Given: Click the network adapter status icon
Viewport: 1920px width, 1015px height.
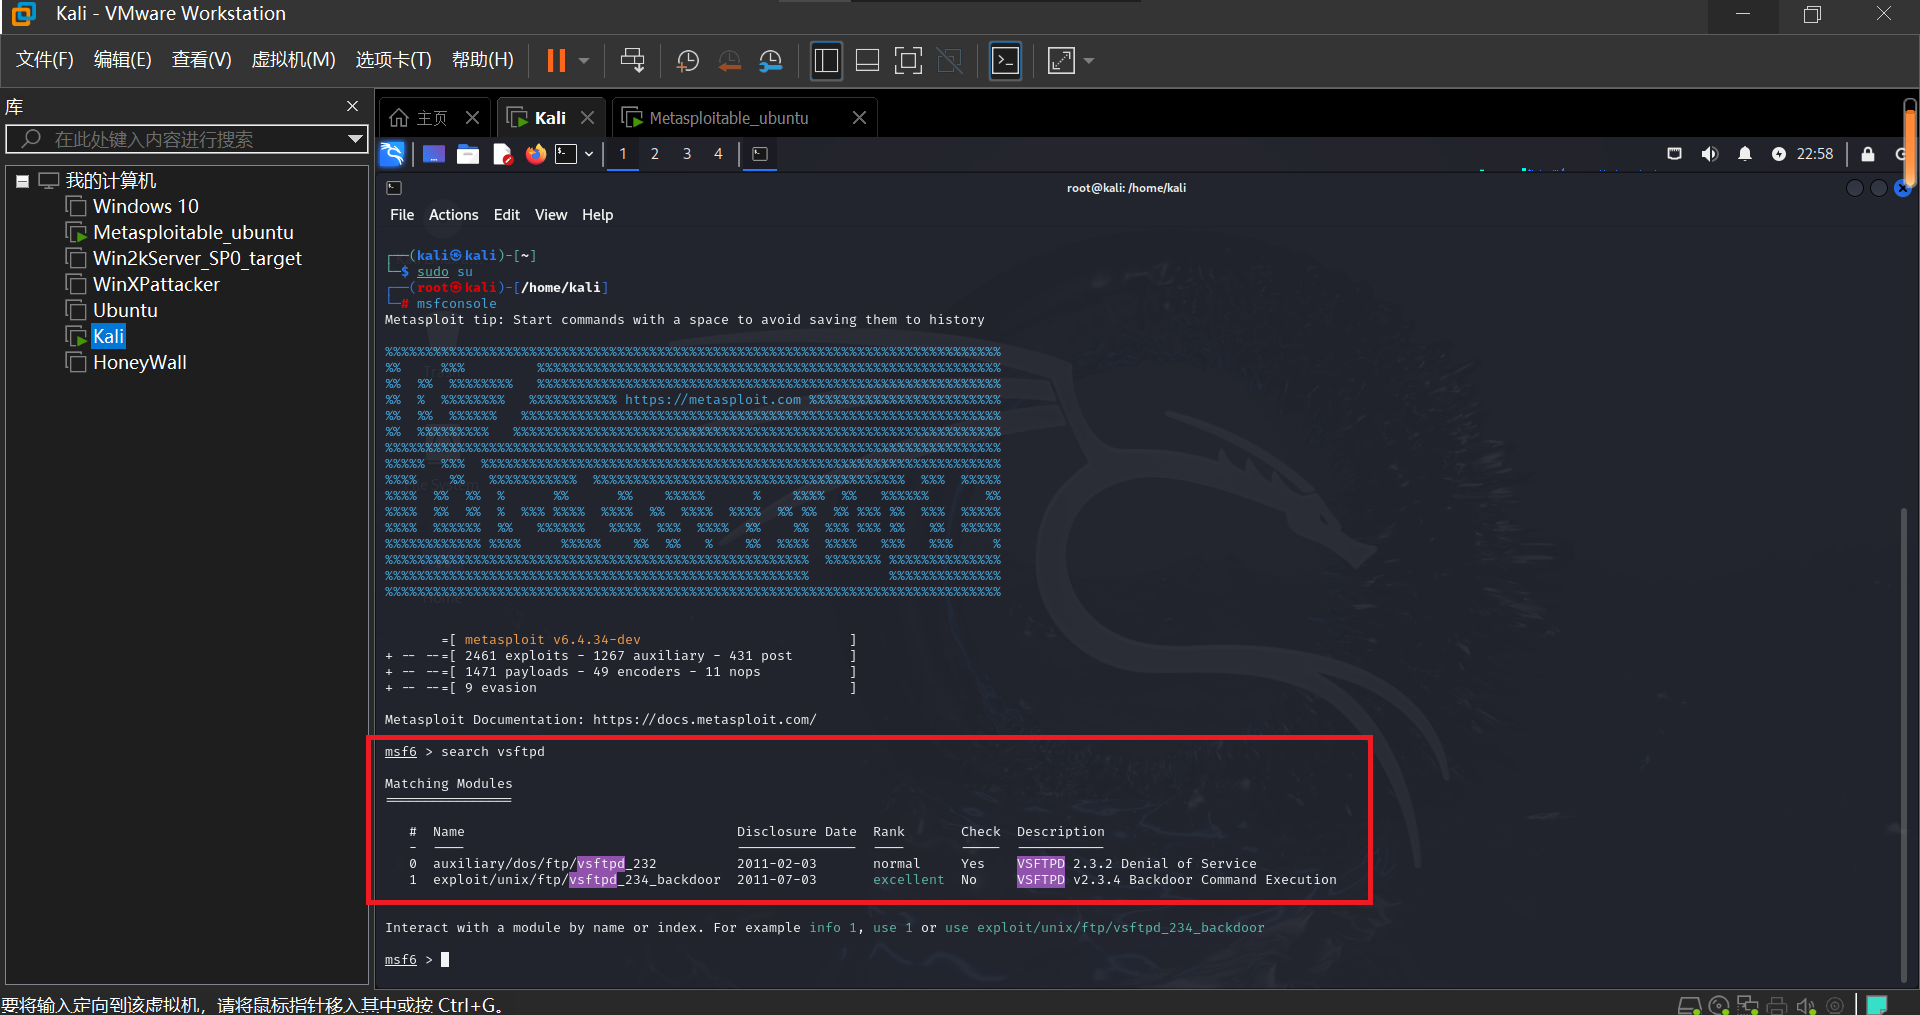Looking at the screenshot, I should pyautogui.click(x=1748, y=1005).
